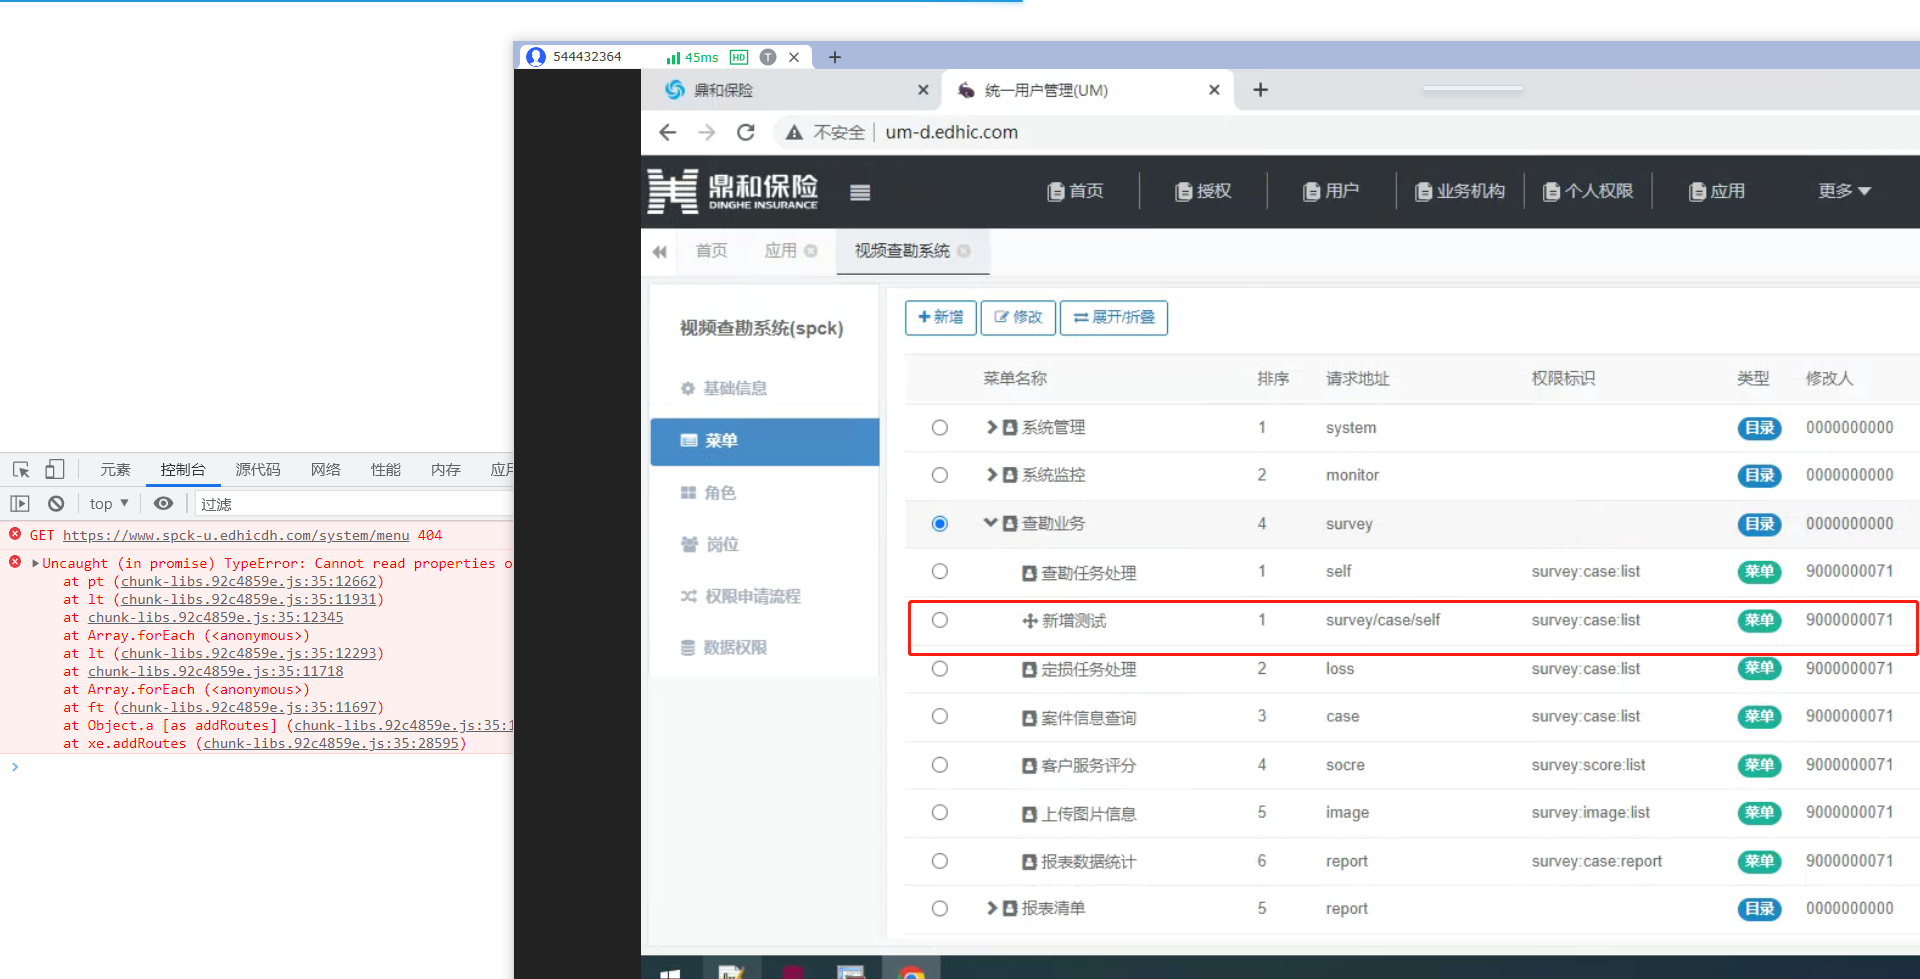1920x979 pixels.
Task: Click the 展开/折叠 button
Action: click(1114, 317)
